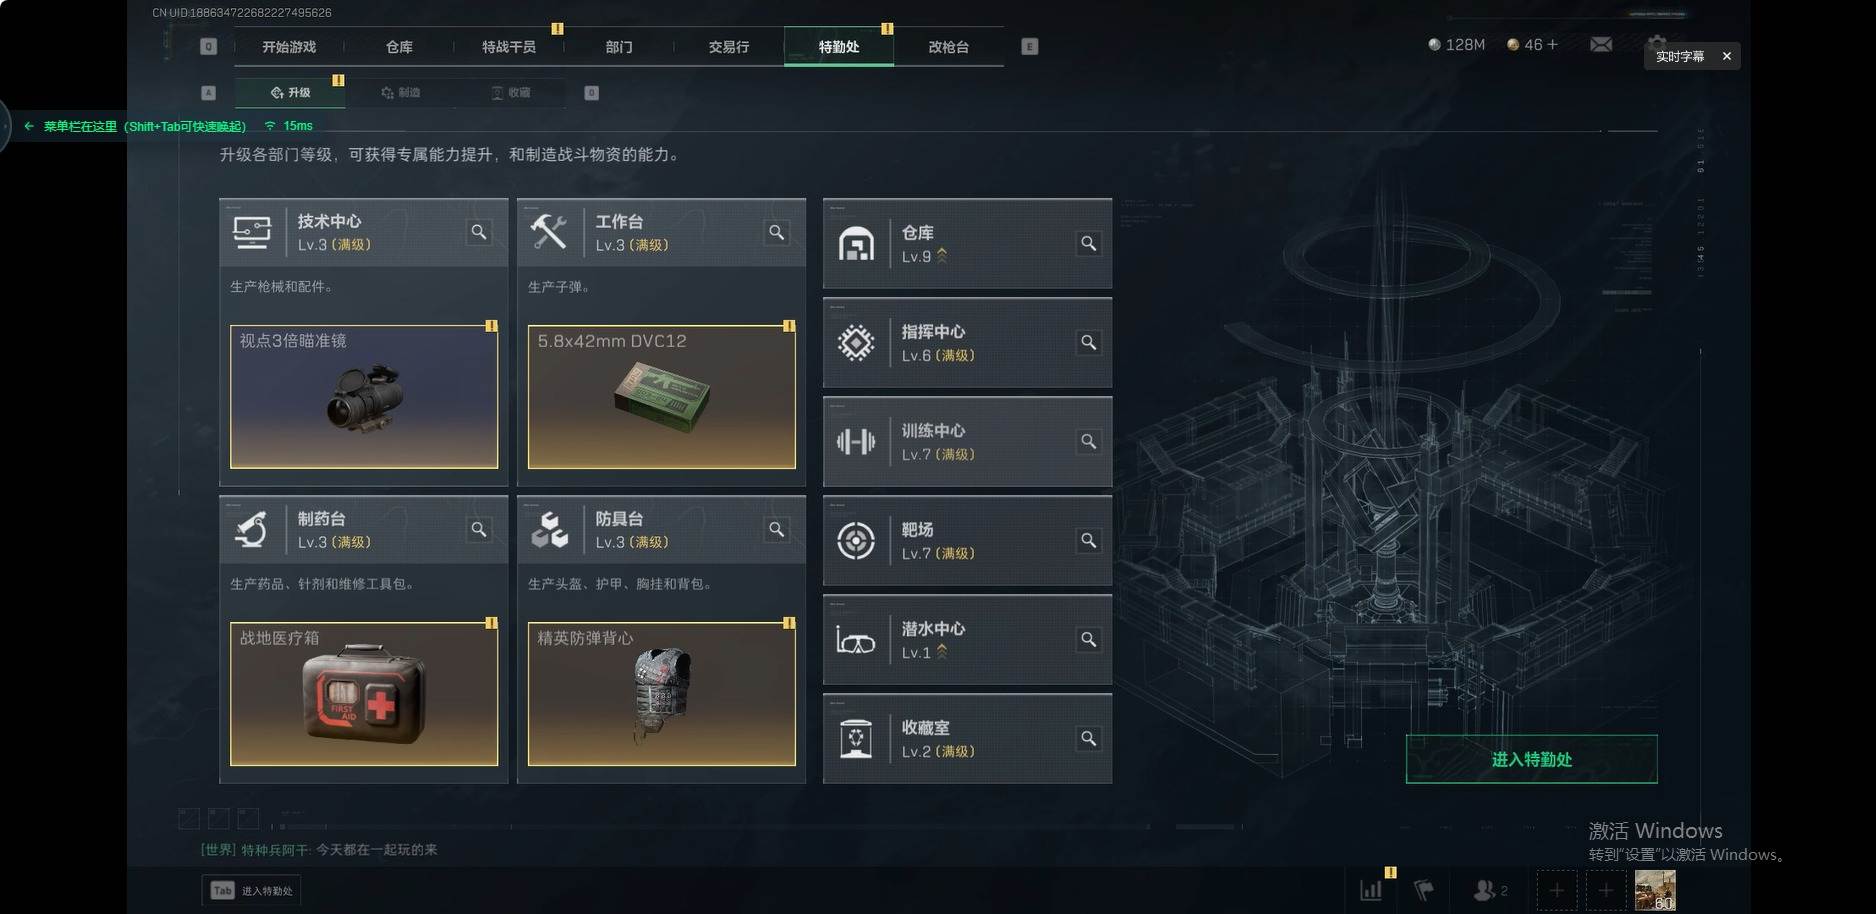
Task: Click the 进入特勤处 green button
Action: [x=1531, y=759]
